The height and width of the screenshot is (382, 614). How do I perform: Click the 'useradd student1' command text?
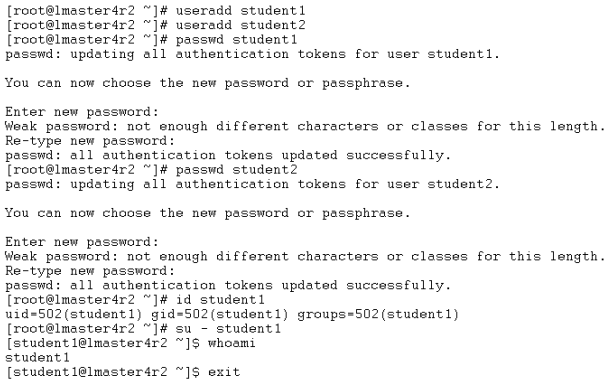click(240, 11)
